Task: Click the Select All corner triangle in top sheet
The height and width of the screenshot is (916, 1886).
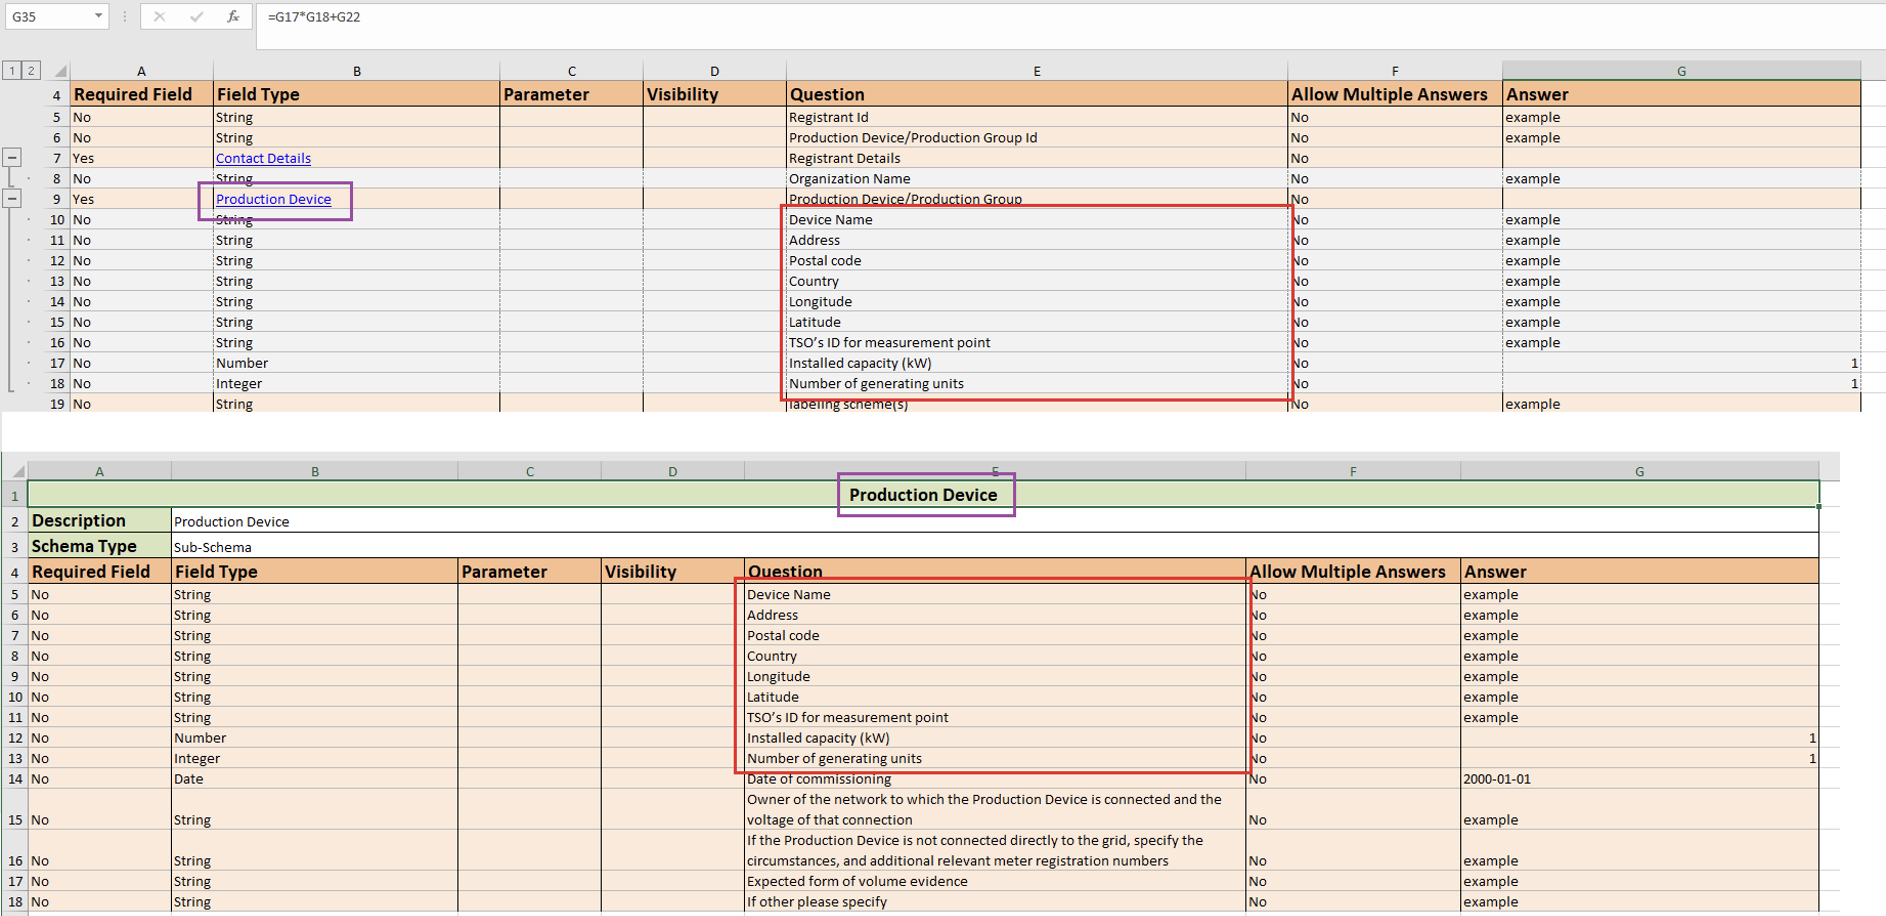Action: [x=60, y=71]
